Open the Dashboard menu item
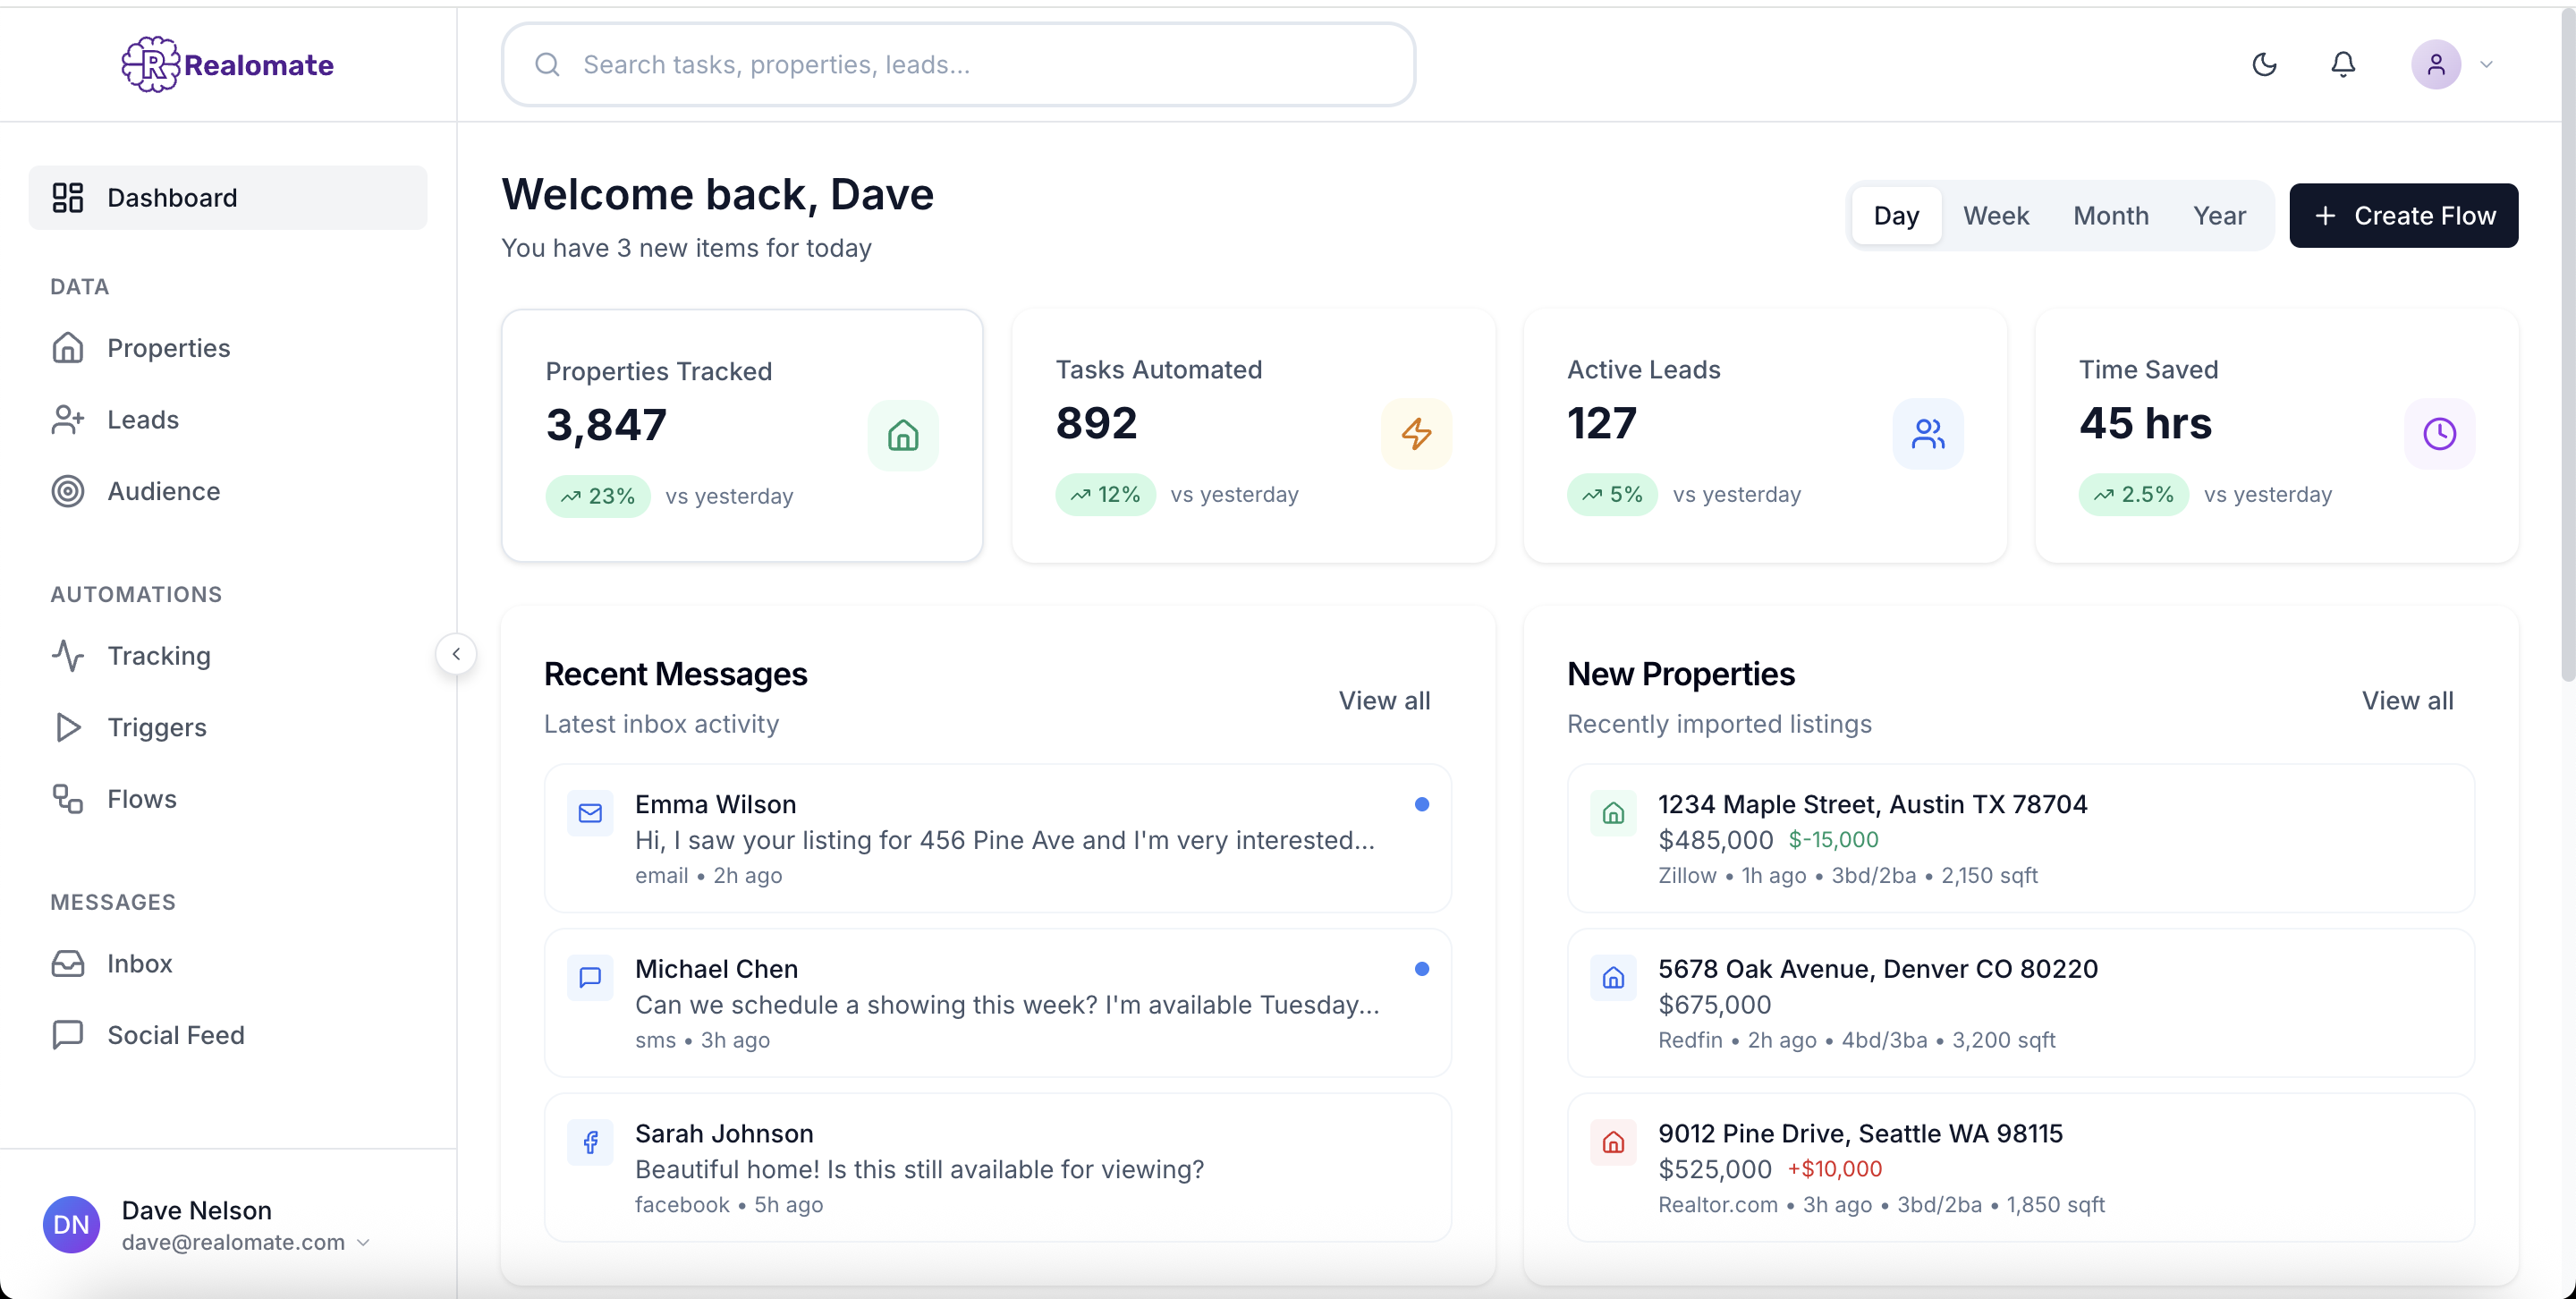2576x1299 pixels. coord(172,197)
